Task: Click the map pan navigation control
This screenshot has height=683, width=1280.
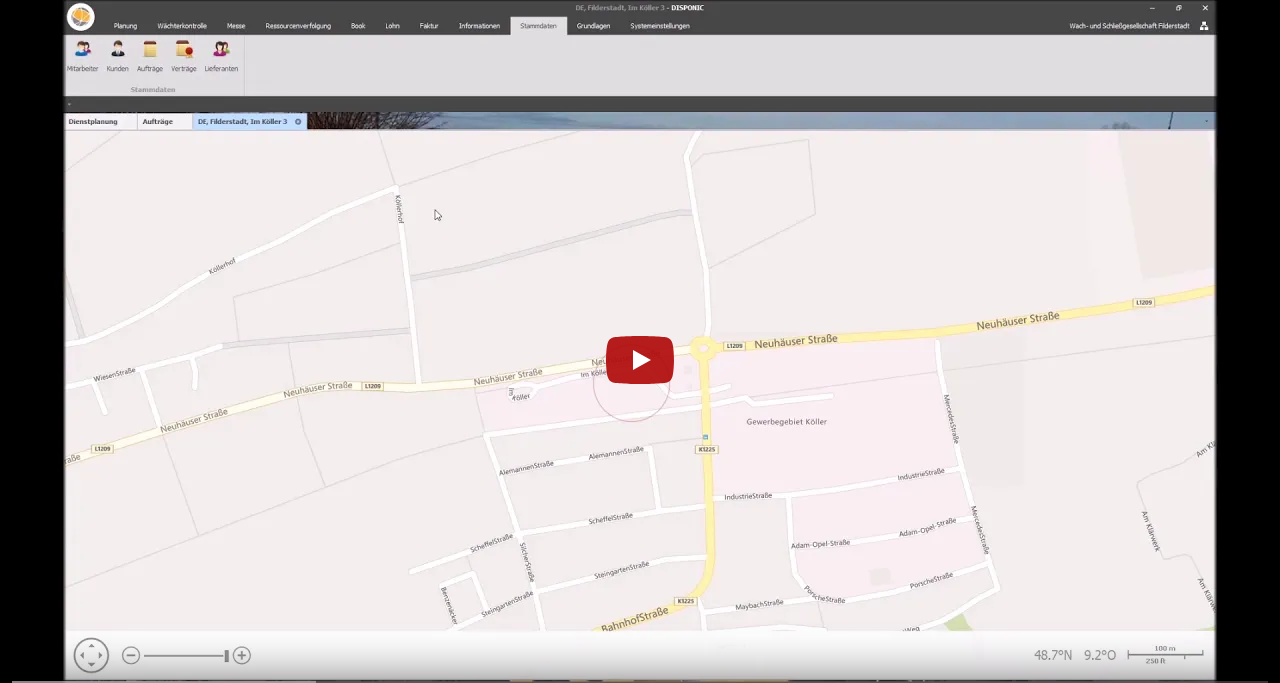Action: point(91,655)
